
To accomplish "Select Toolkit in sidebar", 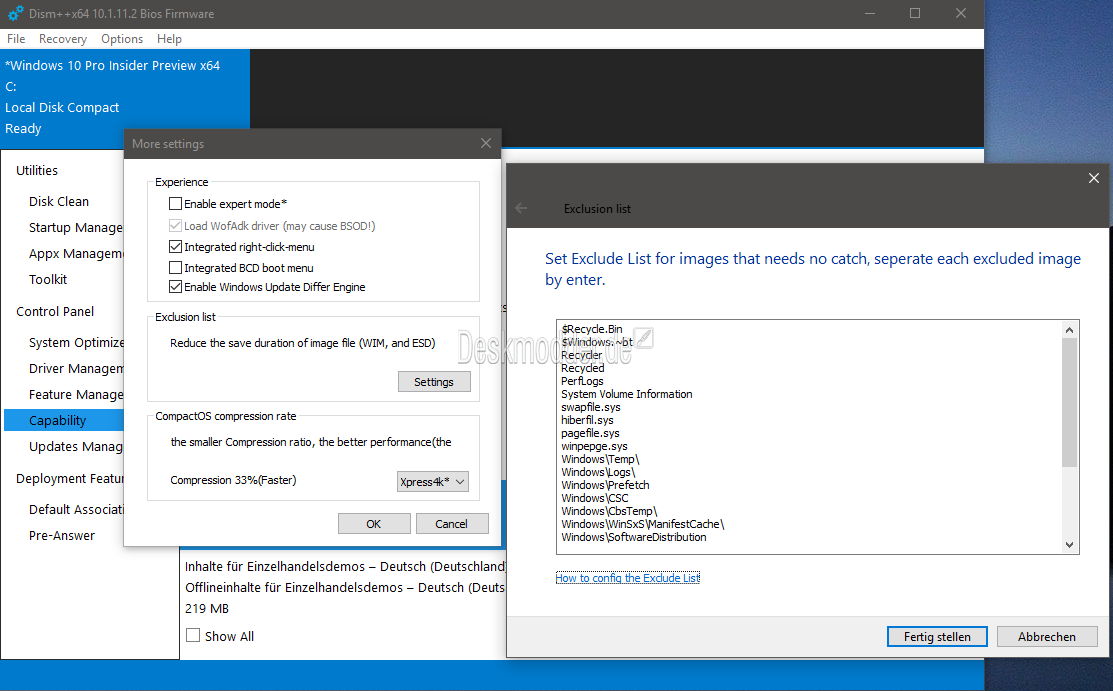I will (x=48, y=280).
